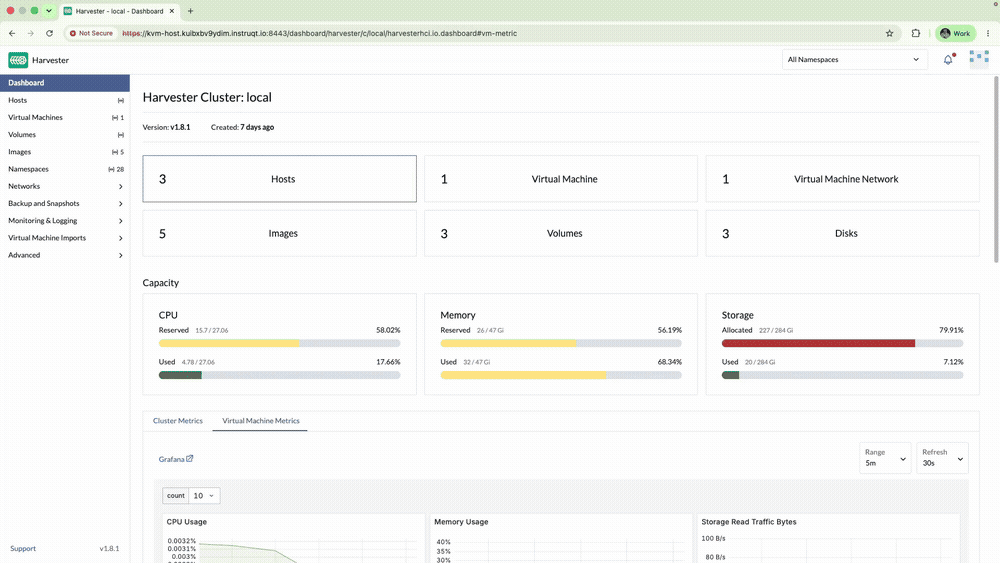Open the 1 Virtual Machine card

[x=561, y=179]
